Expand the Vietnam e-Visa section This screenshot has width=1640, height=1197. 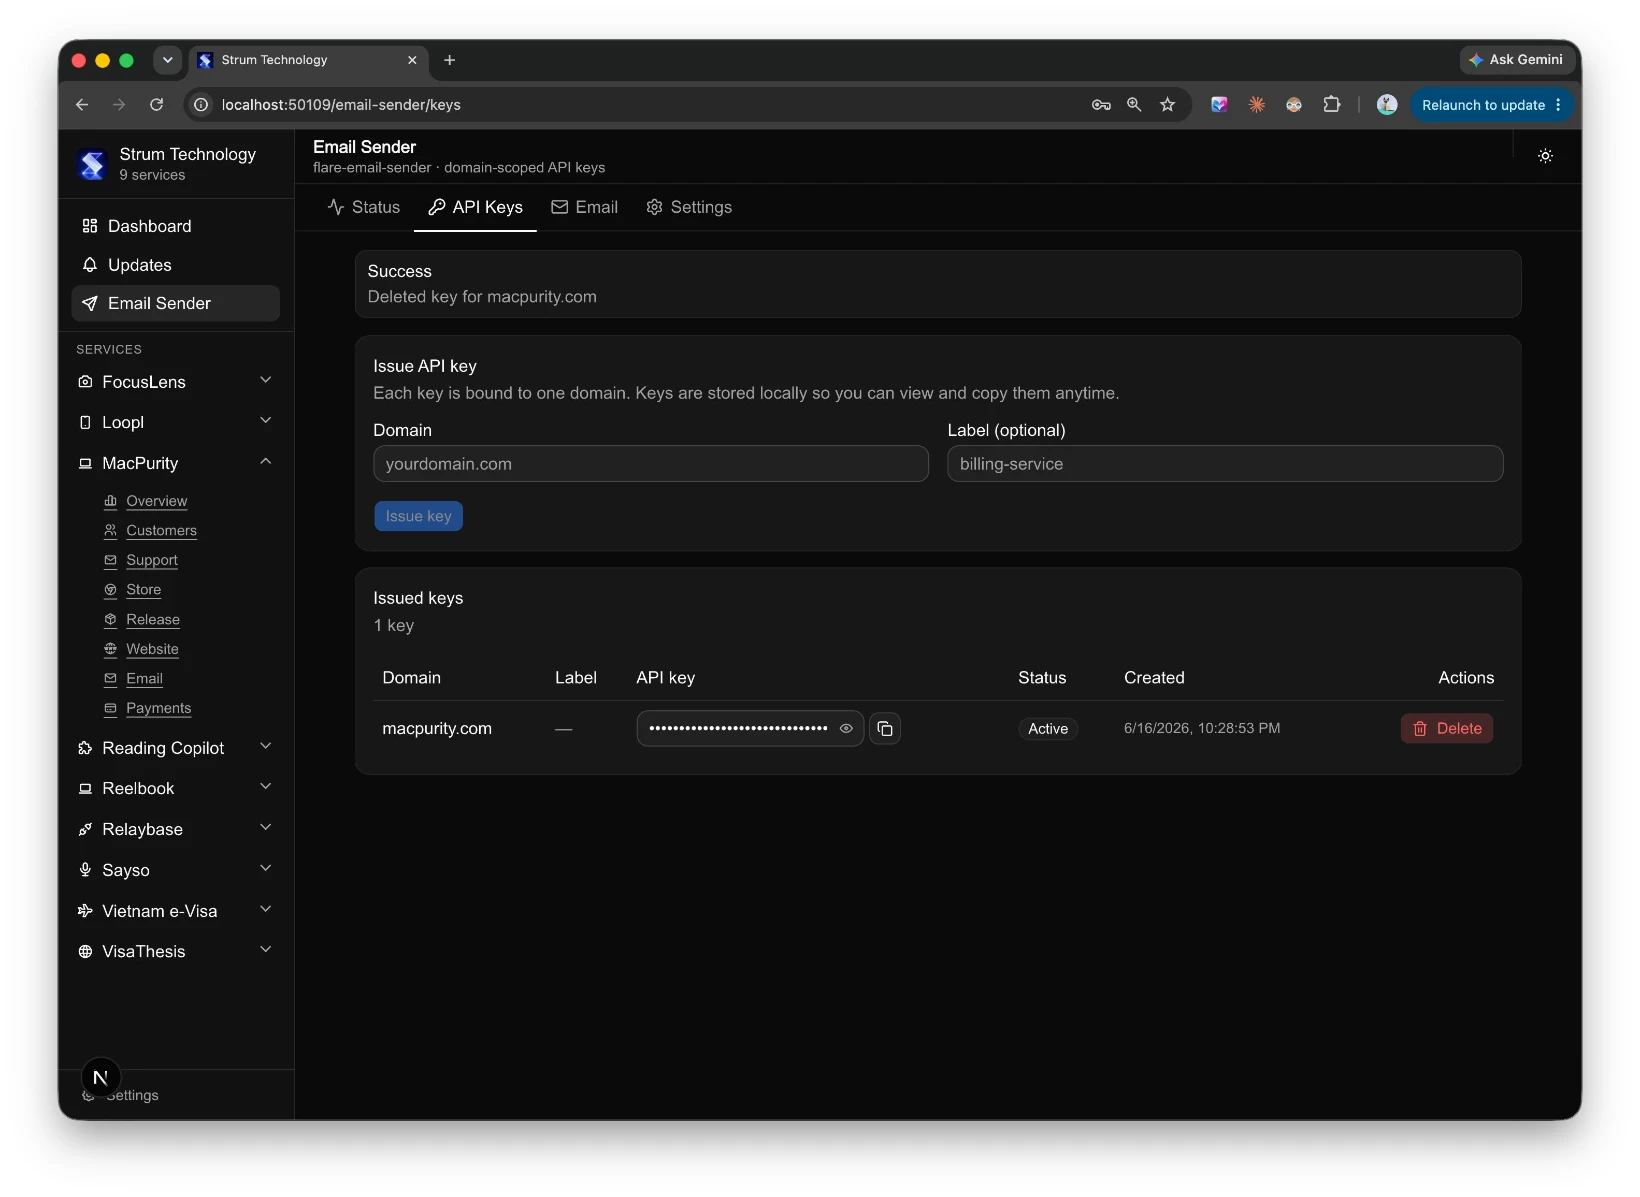tap(266, 909)
